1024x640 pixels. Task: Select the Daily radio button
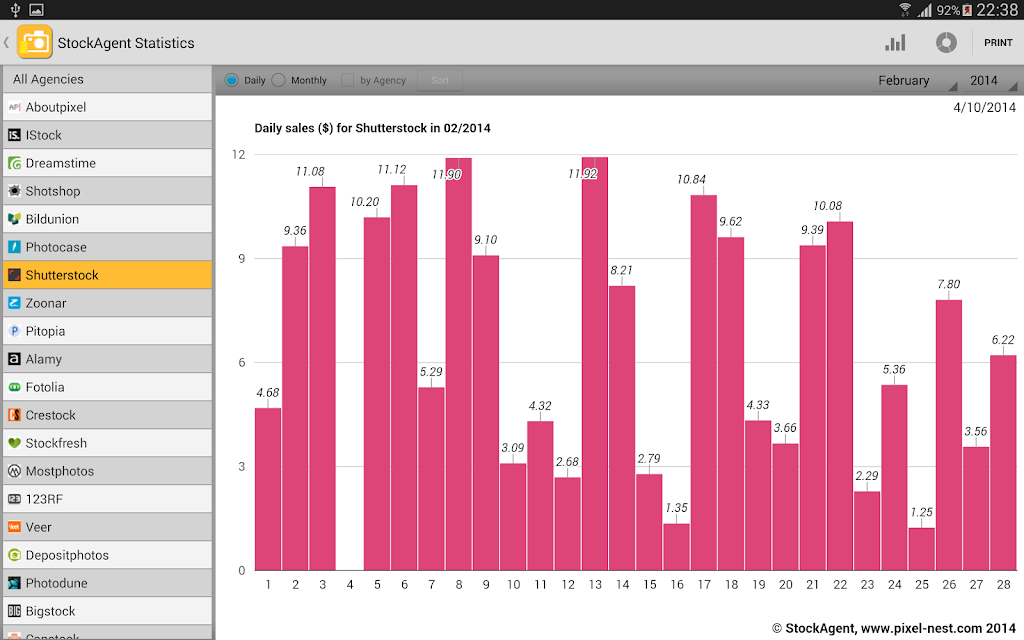[x=231, y=80]
